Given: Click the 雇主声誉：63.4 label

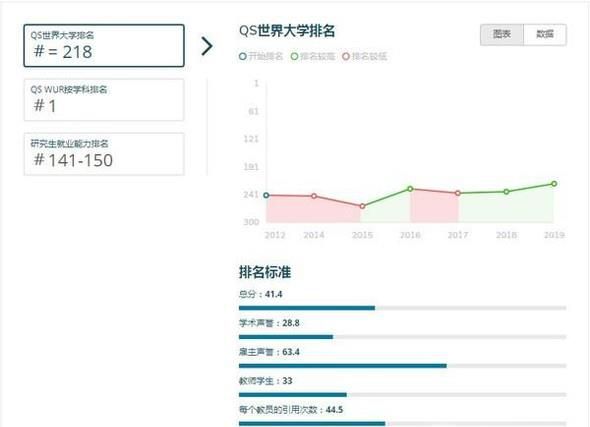Looking at the screenshot, I should pyautogui.click(x=269, y=352).
